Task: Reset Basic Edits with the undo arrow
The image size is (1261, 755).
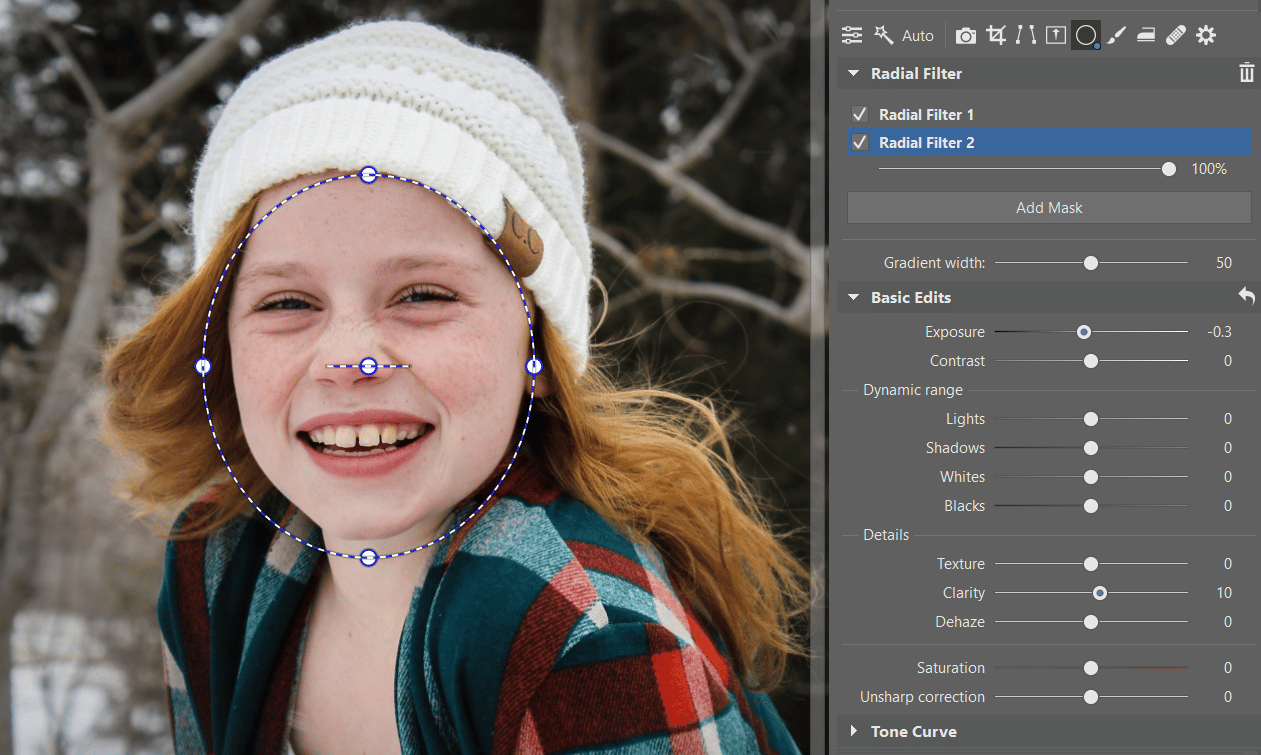Action: click(1246, 297)
